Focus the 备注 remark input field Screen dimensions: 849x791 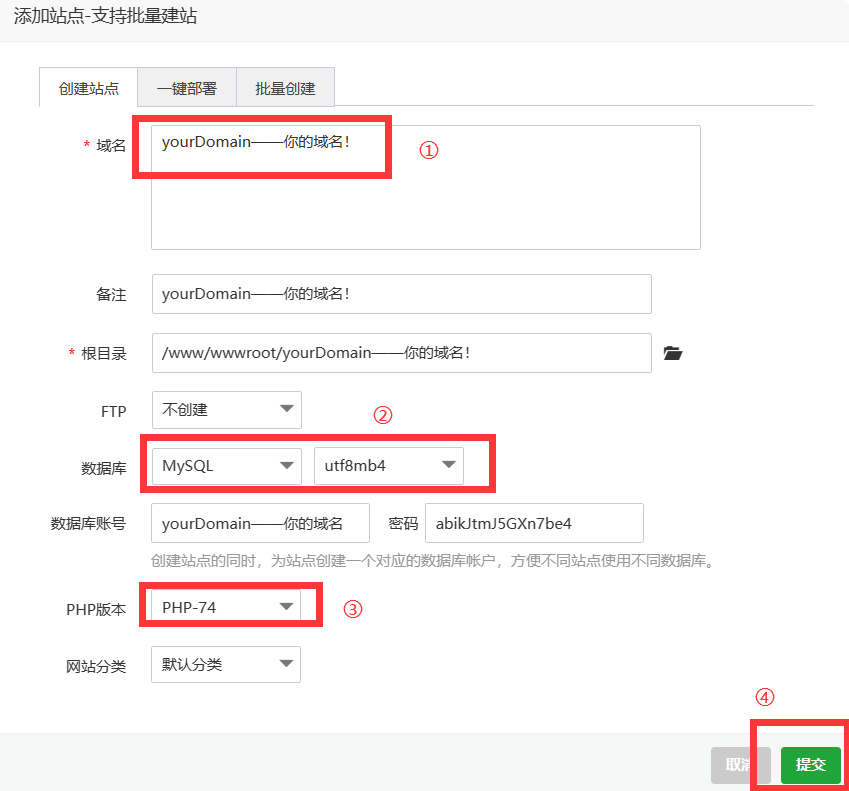(401, 294)
